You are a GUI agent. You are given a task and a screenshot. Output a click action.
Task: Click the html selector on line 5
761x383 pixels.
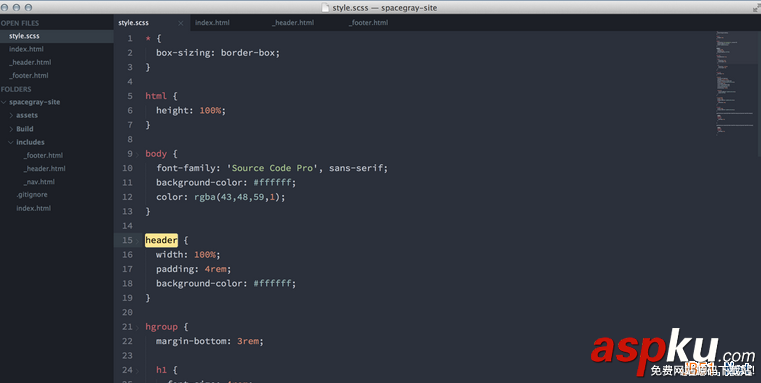(156, 96)
